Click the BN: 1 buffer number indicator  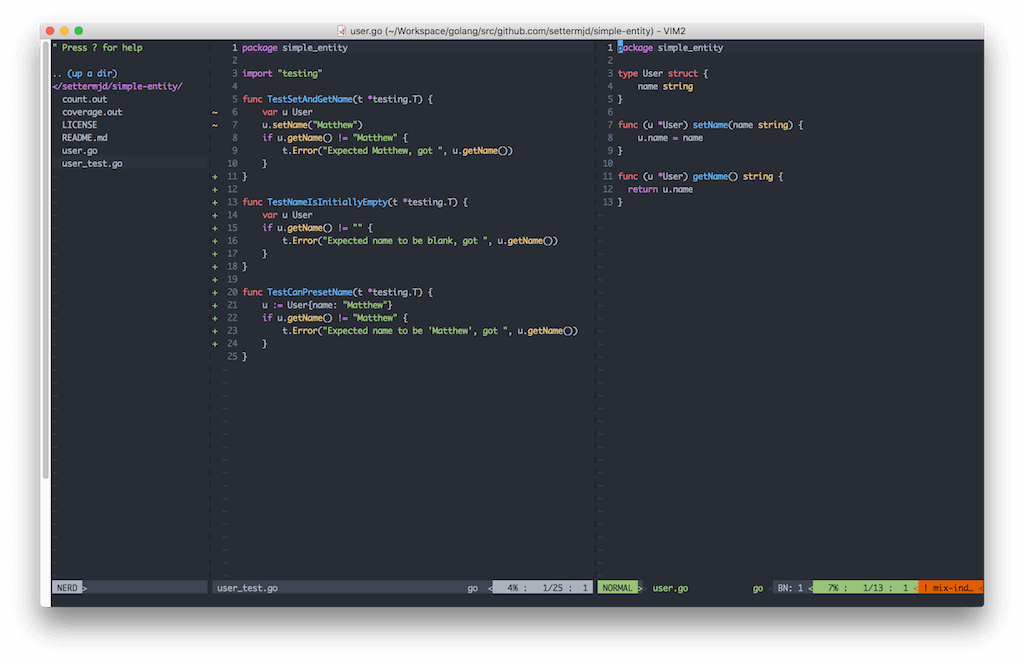(789, 587)
